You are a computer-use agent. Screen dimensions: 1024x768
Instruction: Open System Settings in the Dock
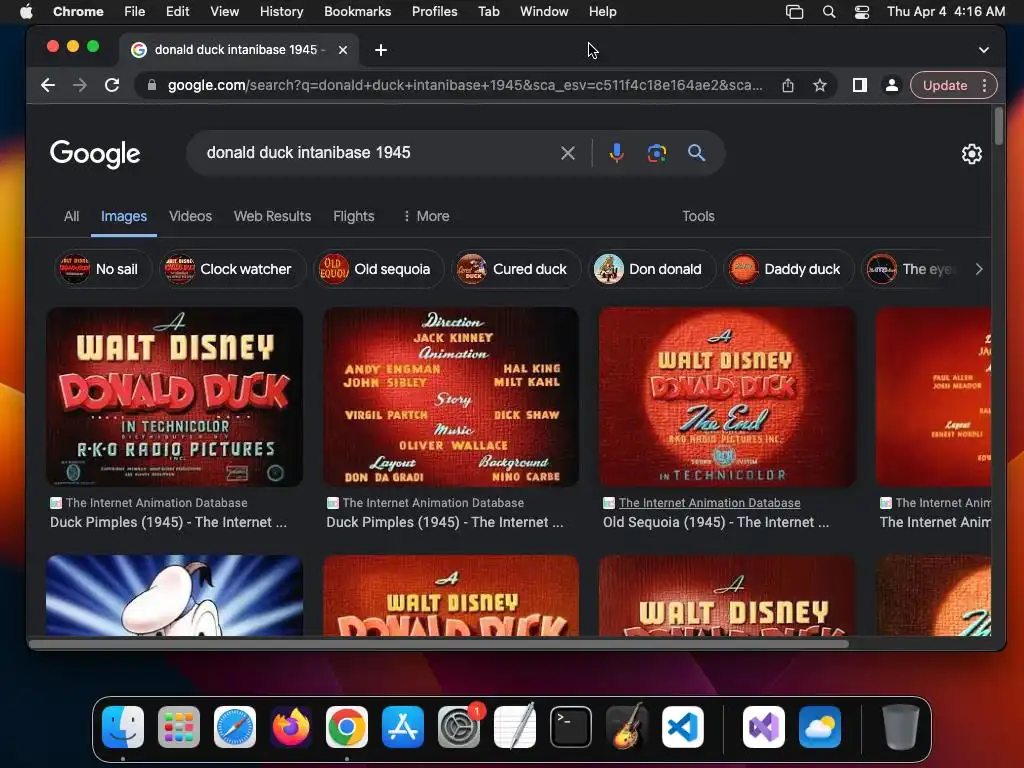tap(459, 727)
